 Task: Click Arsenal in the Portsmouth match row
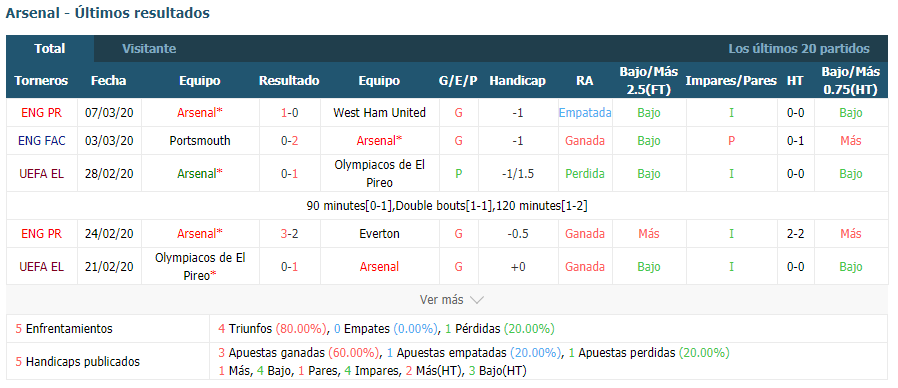click(x=379, y=140)
